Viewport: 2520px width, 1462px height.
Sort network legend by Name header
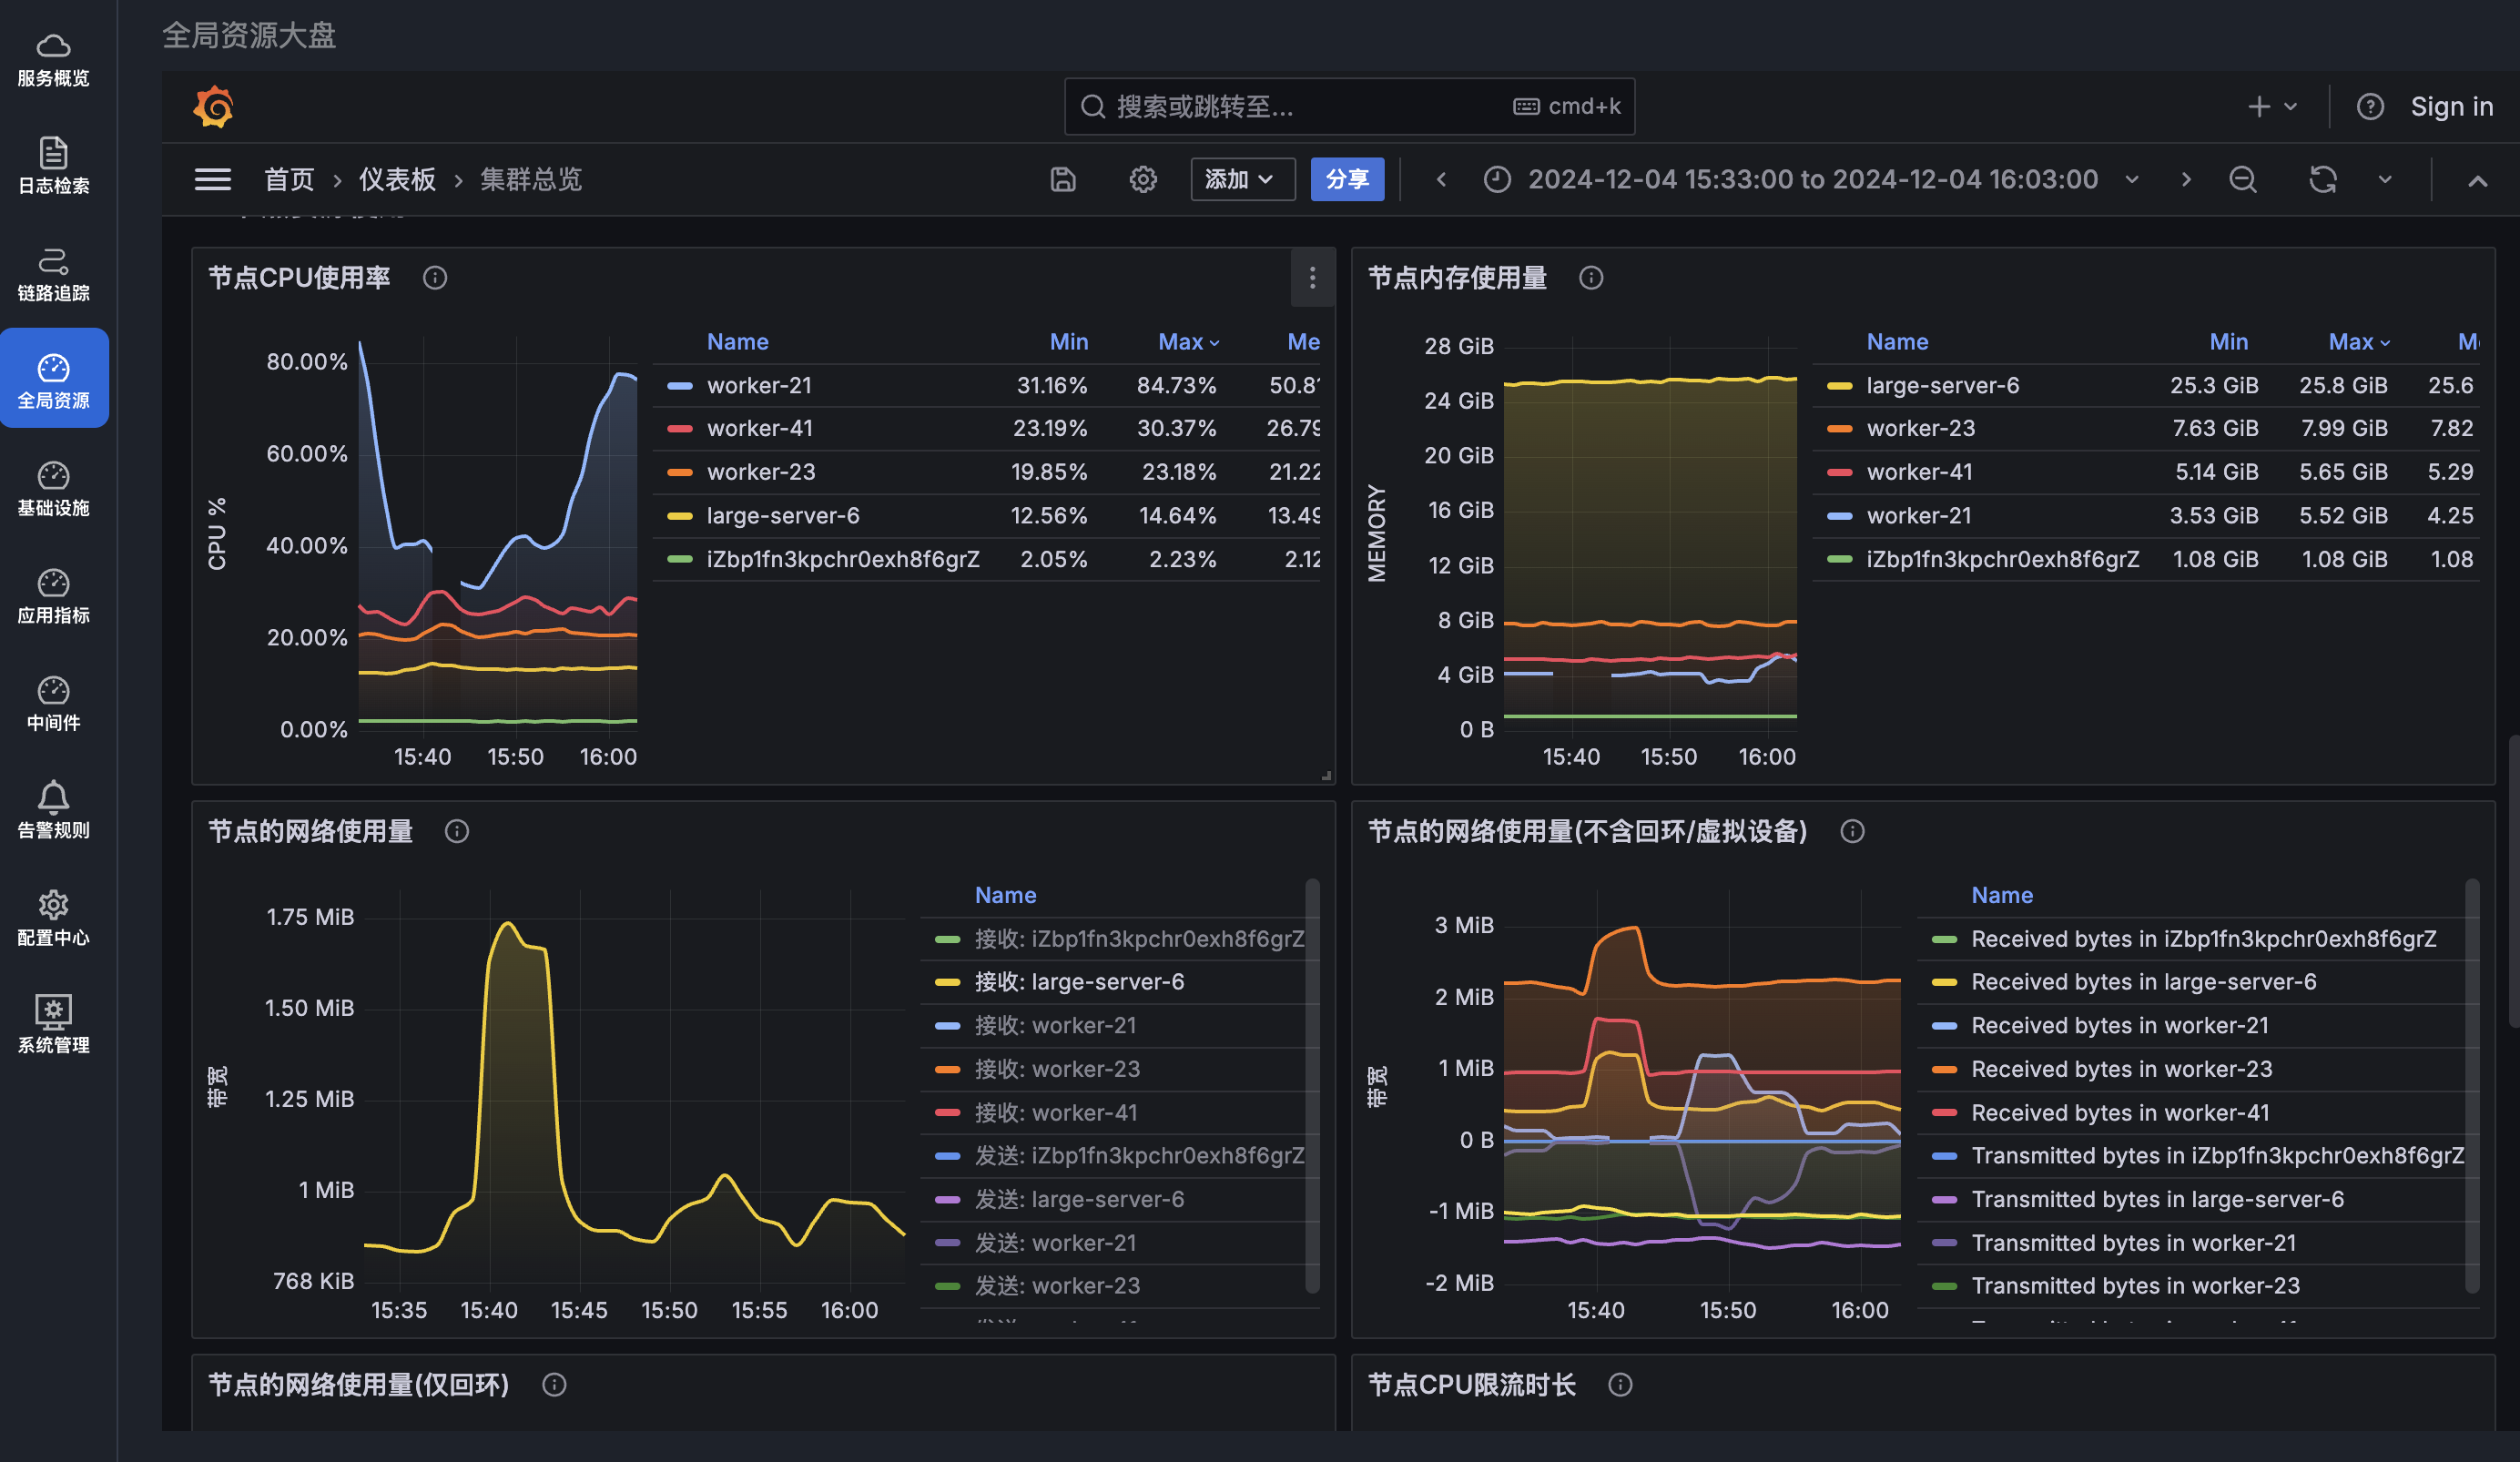click(1005, 895)
